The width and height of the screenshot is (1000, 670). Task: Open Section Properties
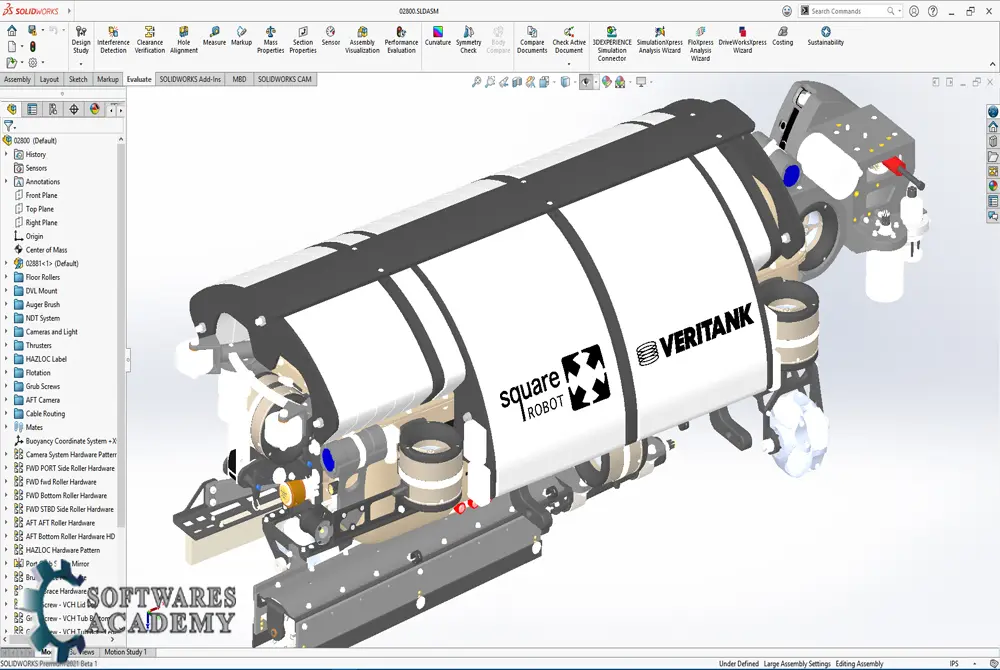(303, 40)
